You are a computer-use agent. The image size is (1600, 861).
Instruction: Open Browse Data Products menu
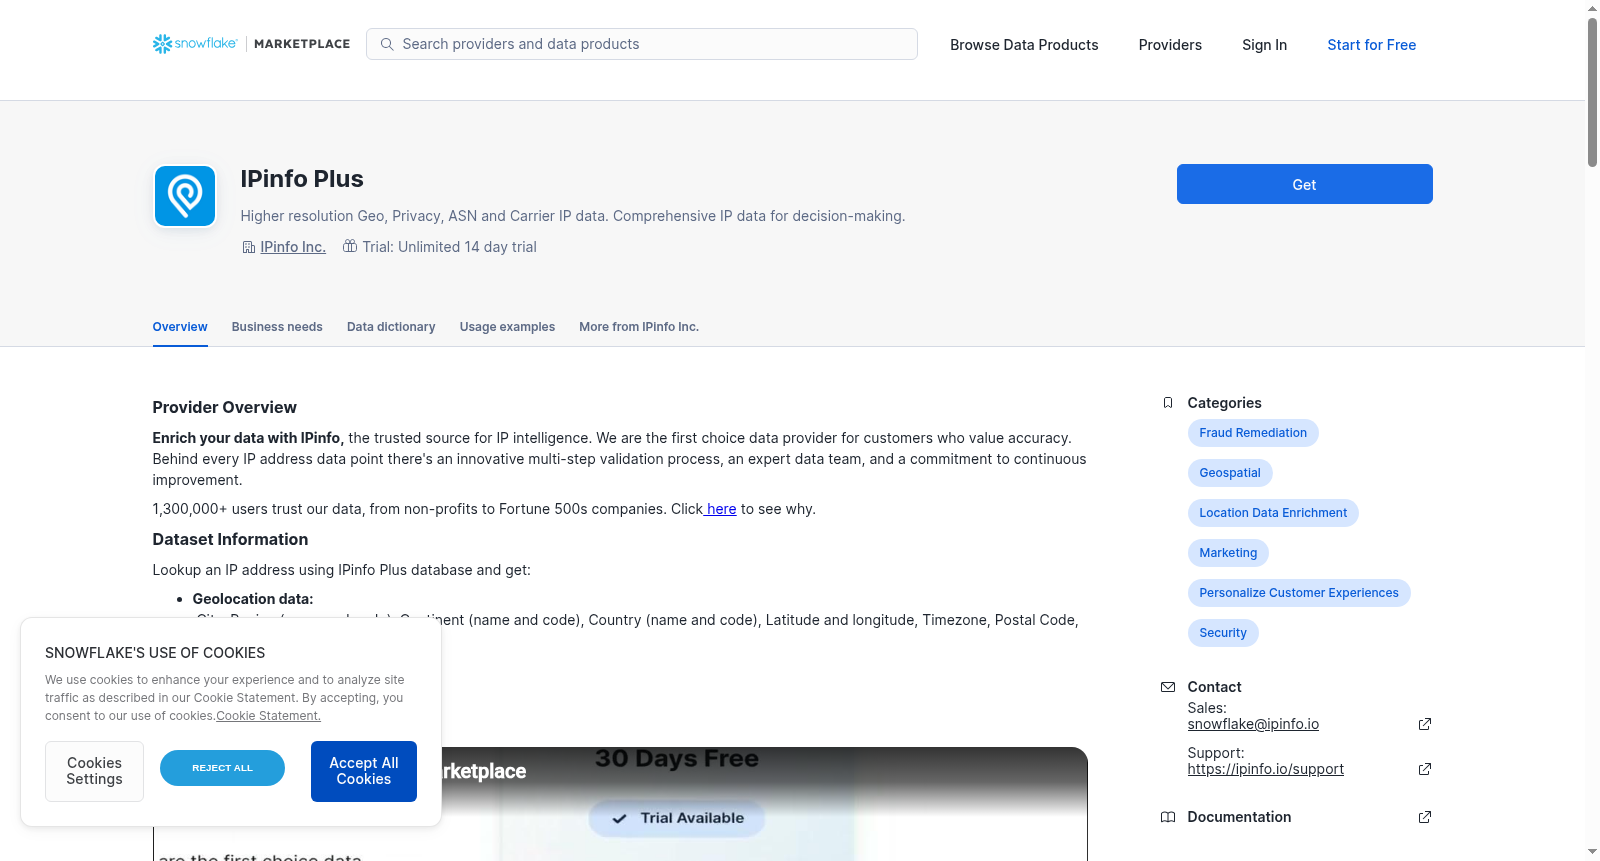pos(1024,45)
